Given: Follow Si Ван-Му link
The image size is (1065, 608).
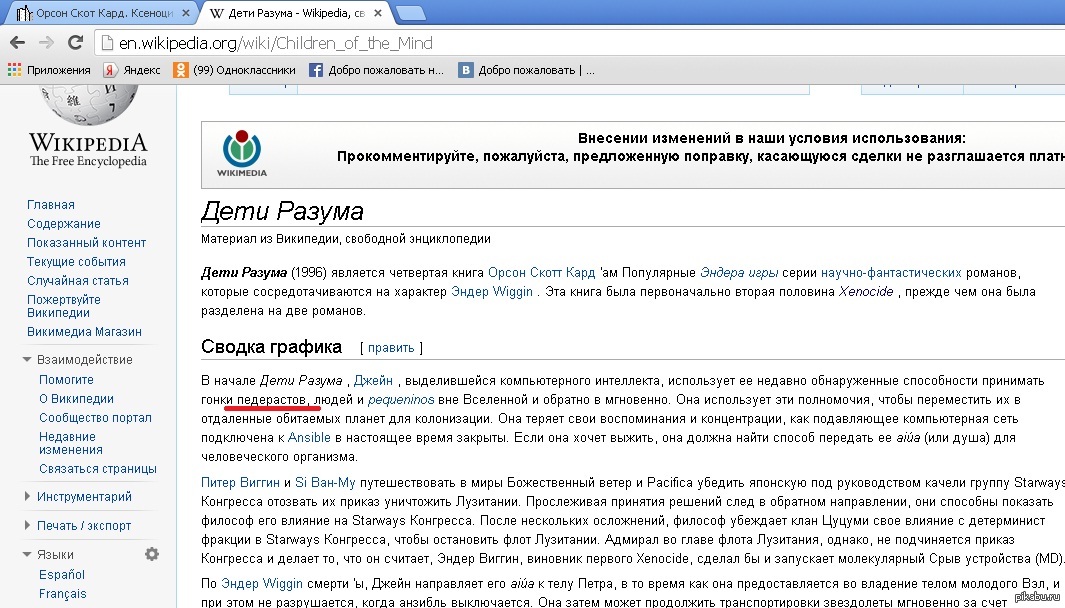Looking at the screenshot, I should [325, 482].
